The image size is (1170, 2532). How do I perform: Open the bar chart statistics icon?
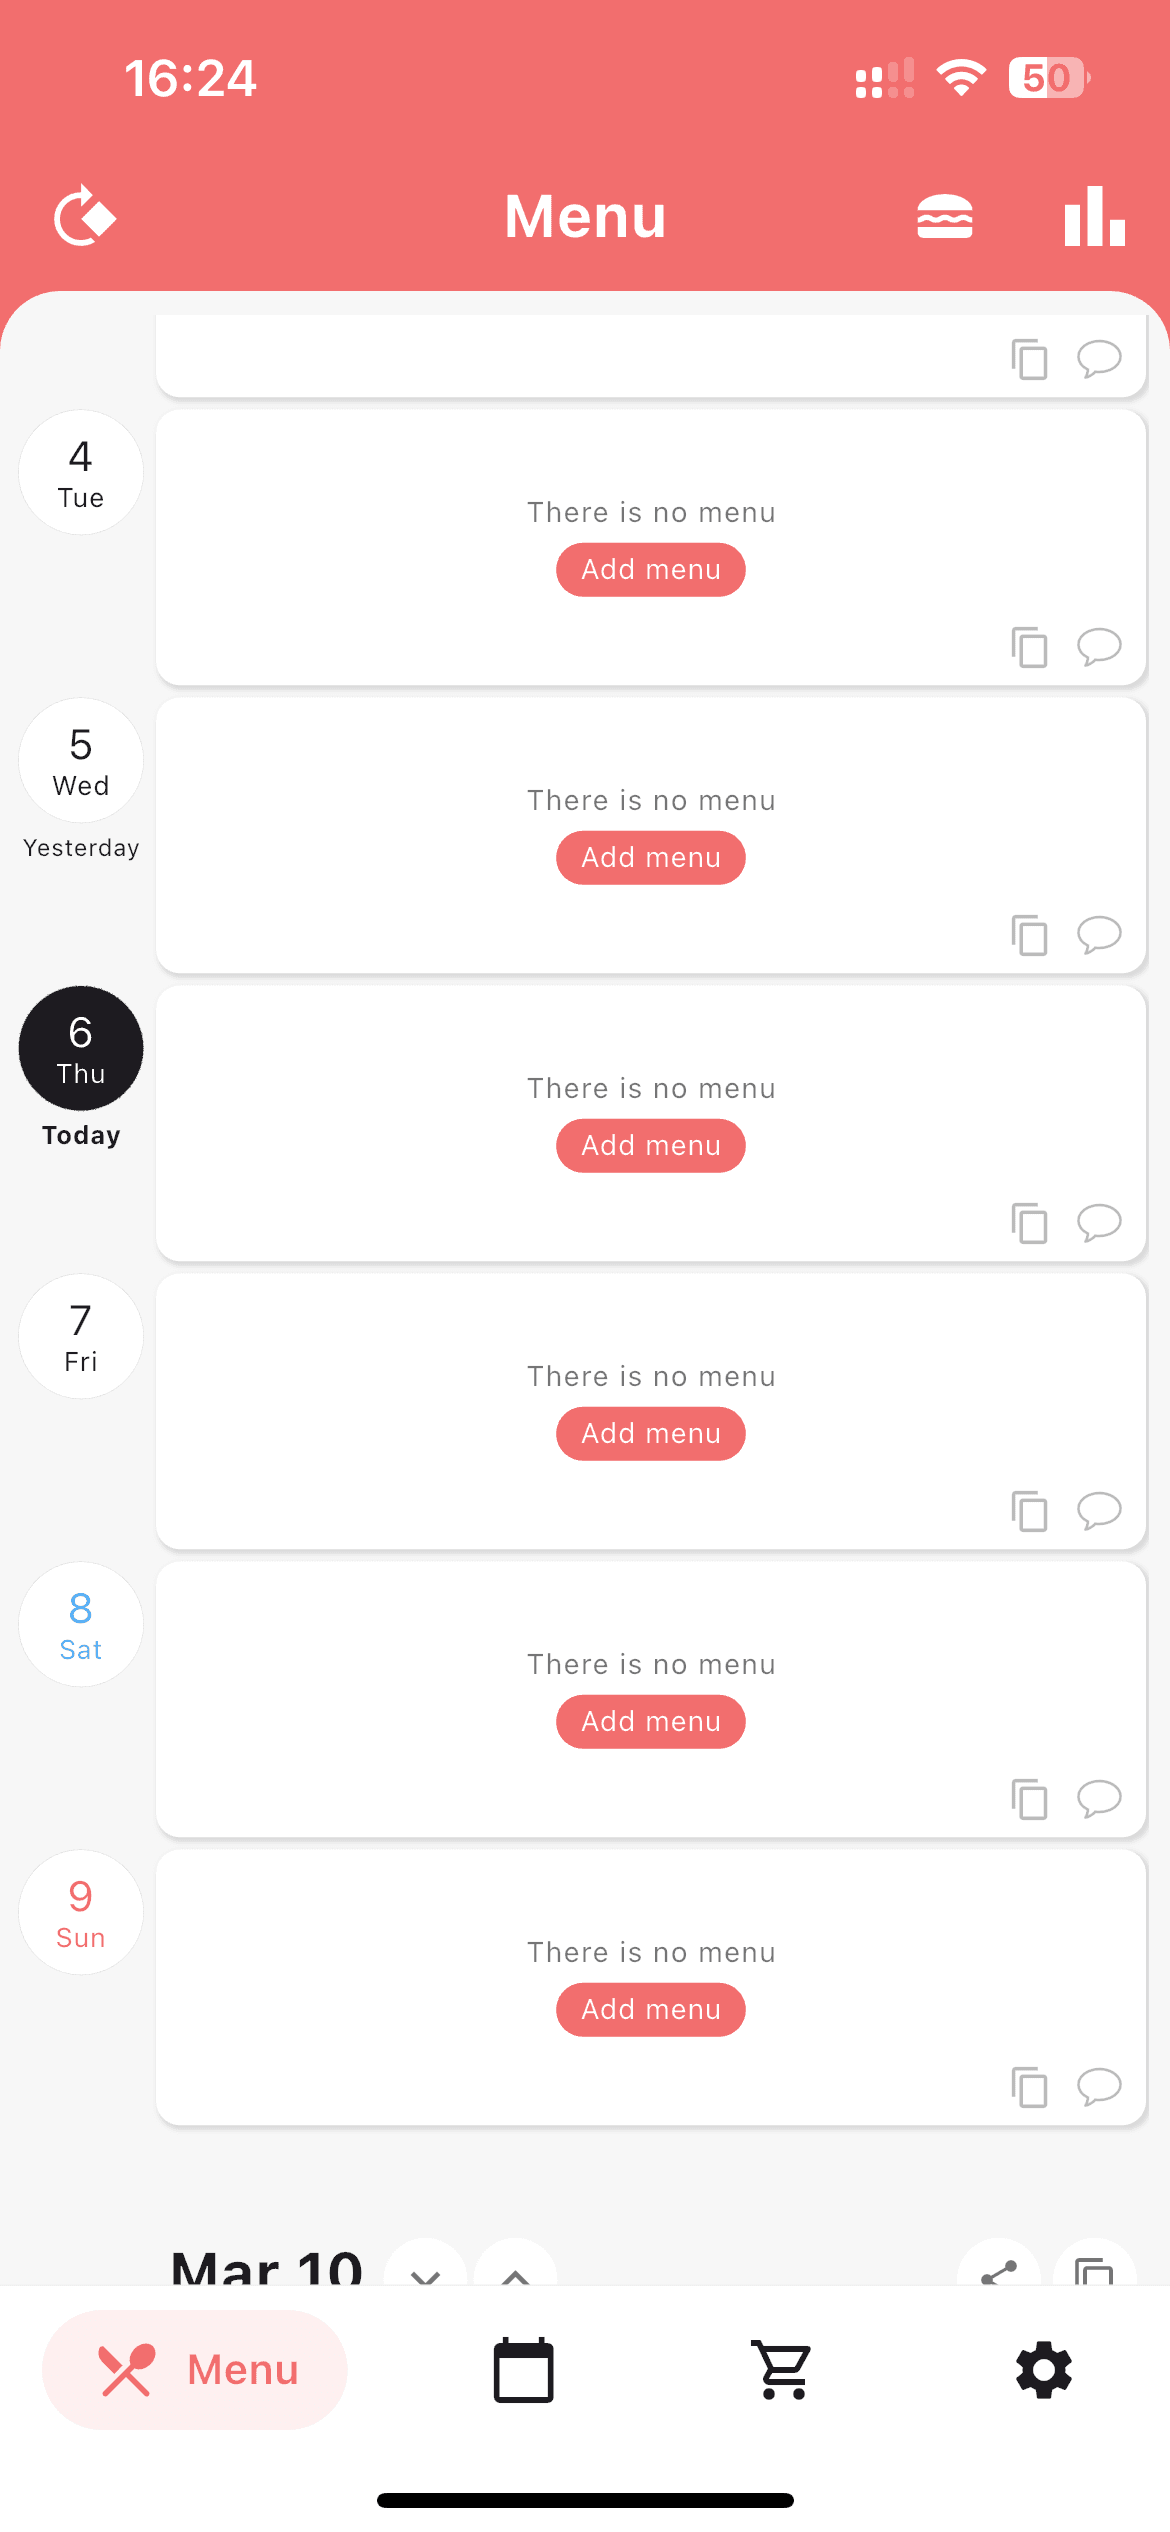point(1094,216)
